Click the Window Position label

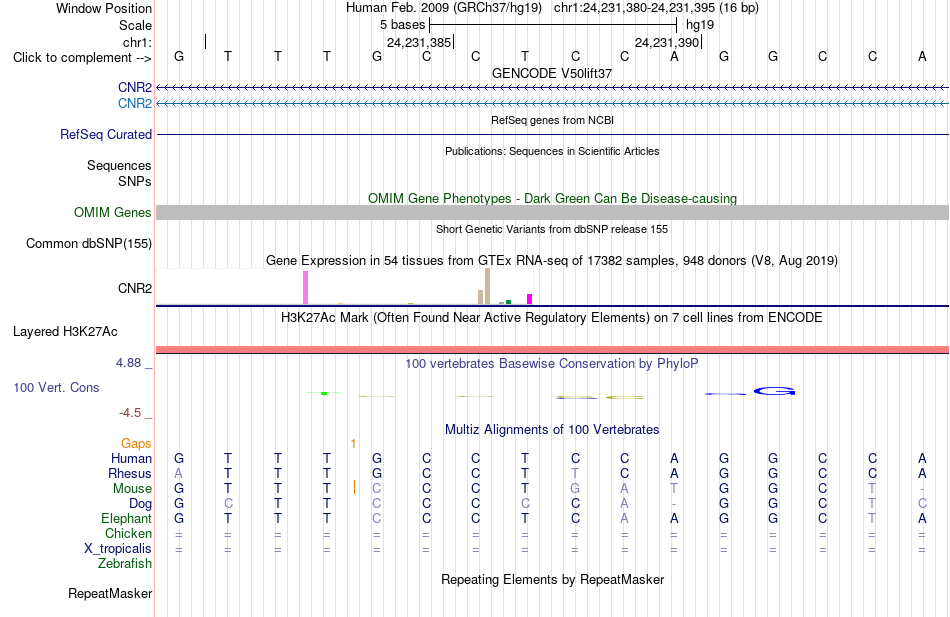point(104,8)
